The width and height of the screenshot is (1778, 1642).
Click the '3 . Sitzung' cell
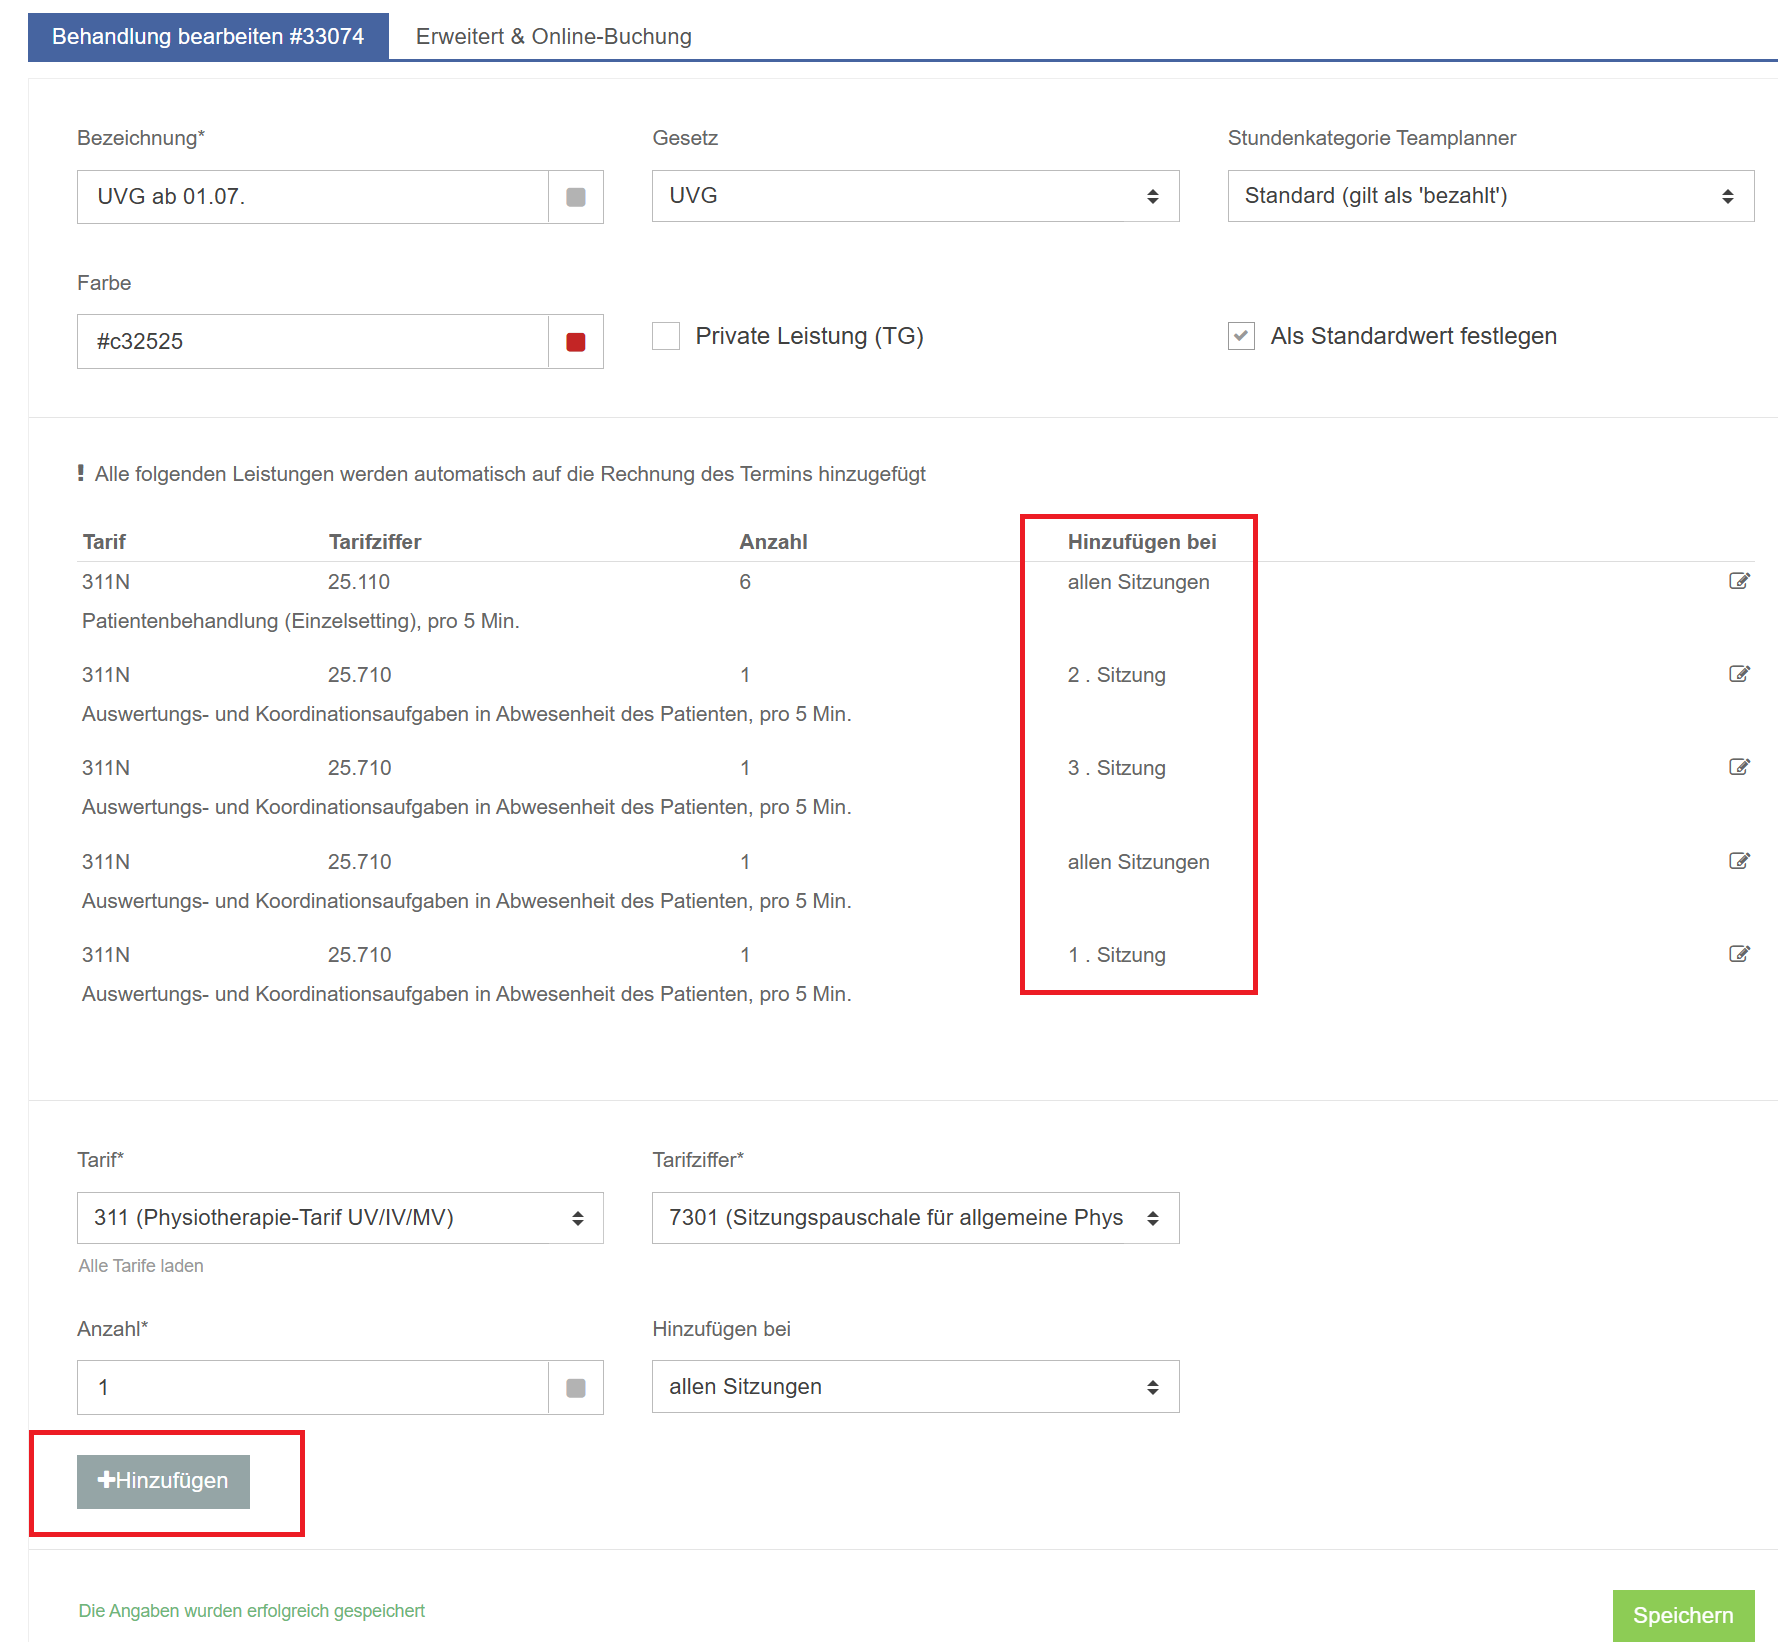tap(1117, 768)
